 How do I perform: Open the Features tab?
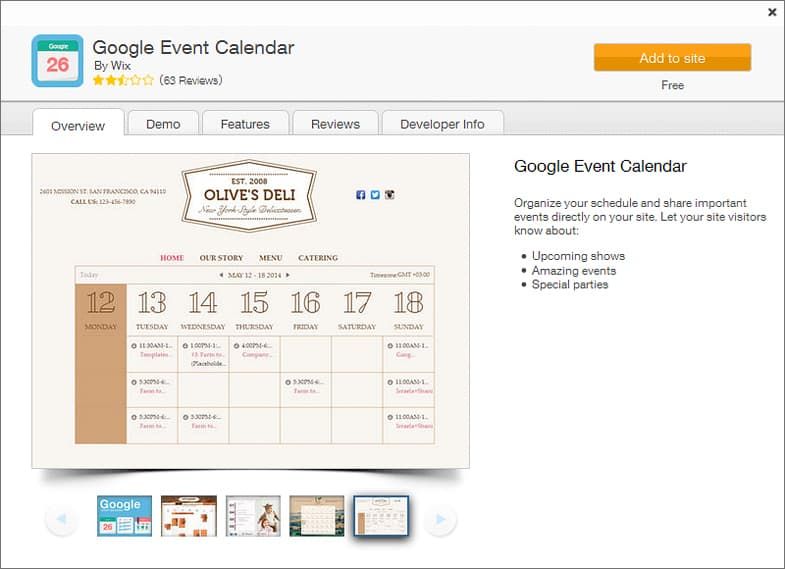pyautogui.click(x=245, y=123)
